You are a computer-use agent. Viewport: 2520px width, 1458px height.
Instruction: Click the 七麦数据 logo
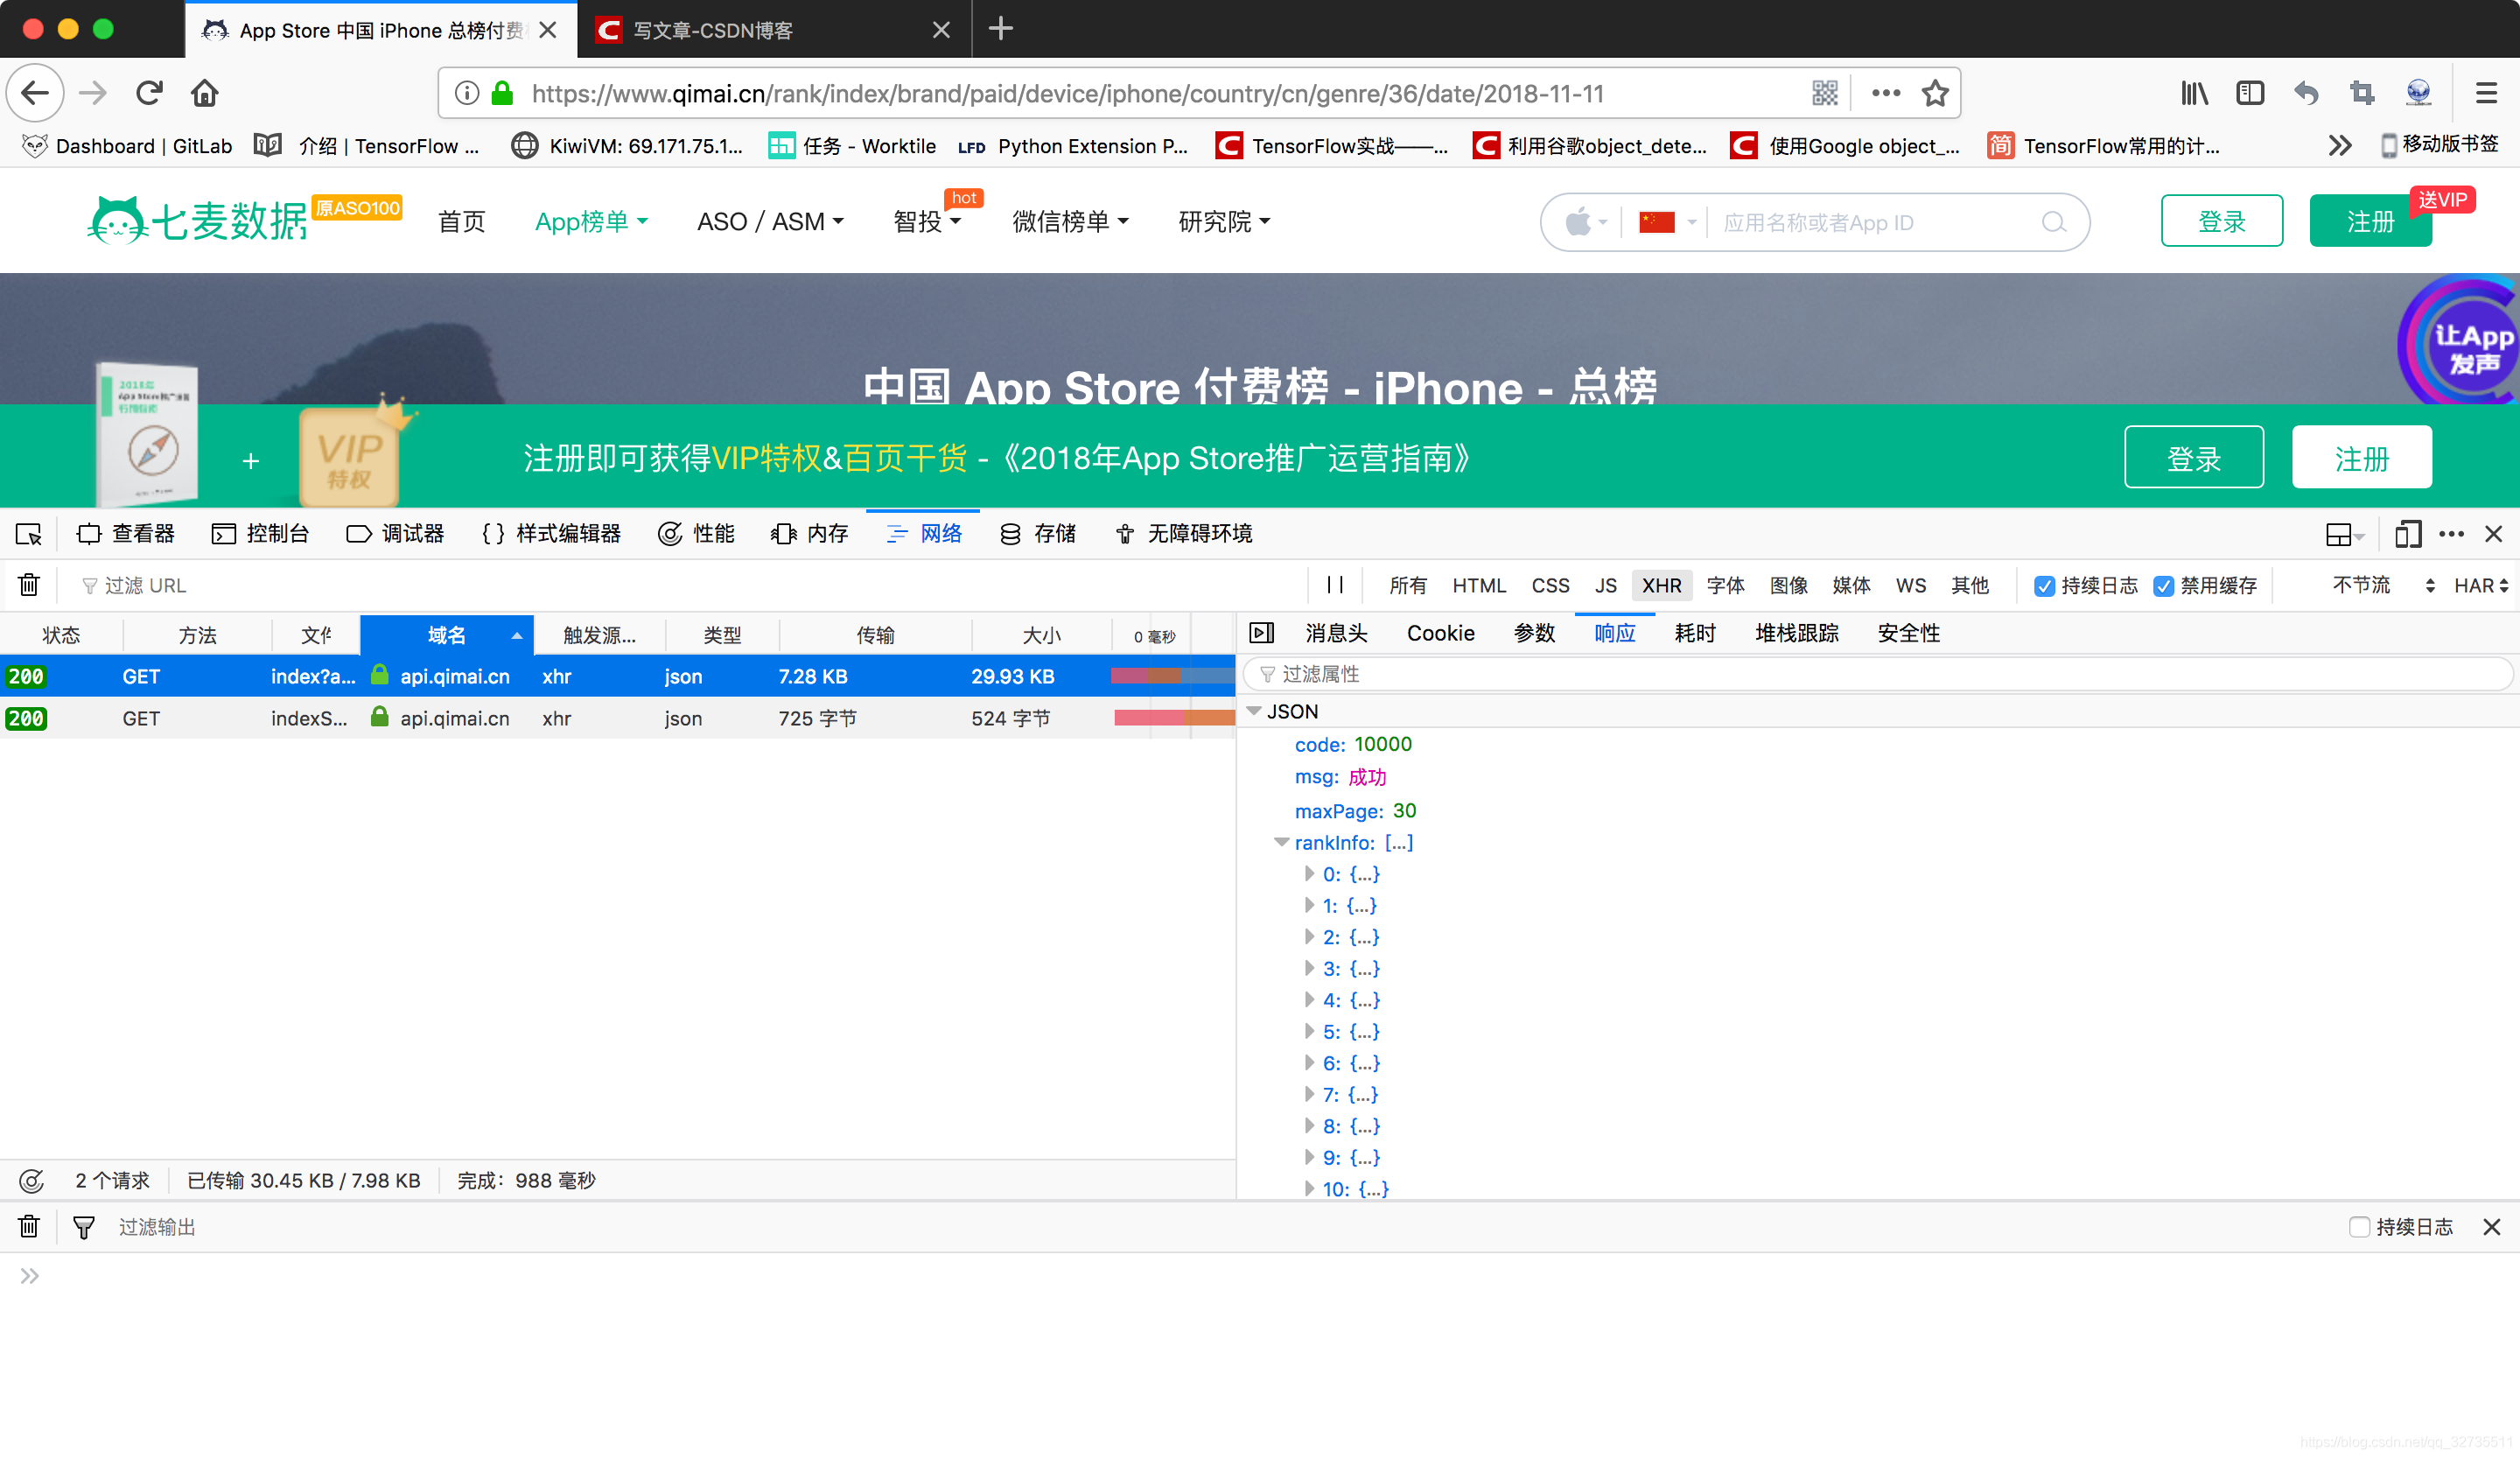(198, 220)
